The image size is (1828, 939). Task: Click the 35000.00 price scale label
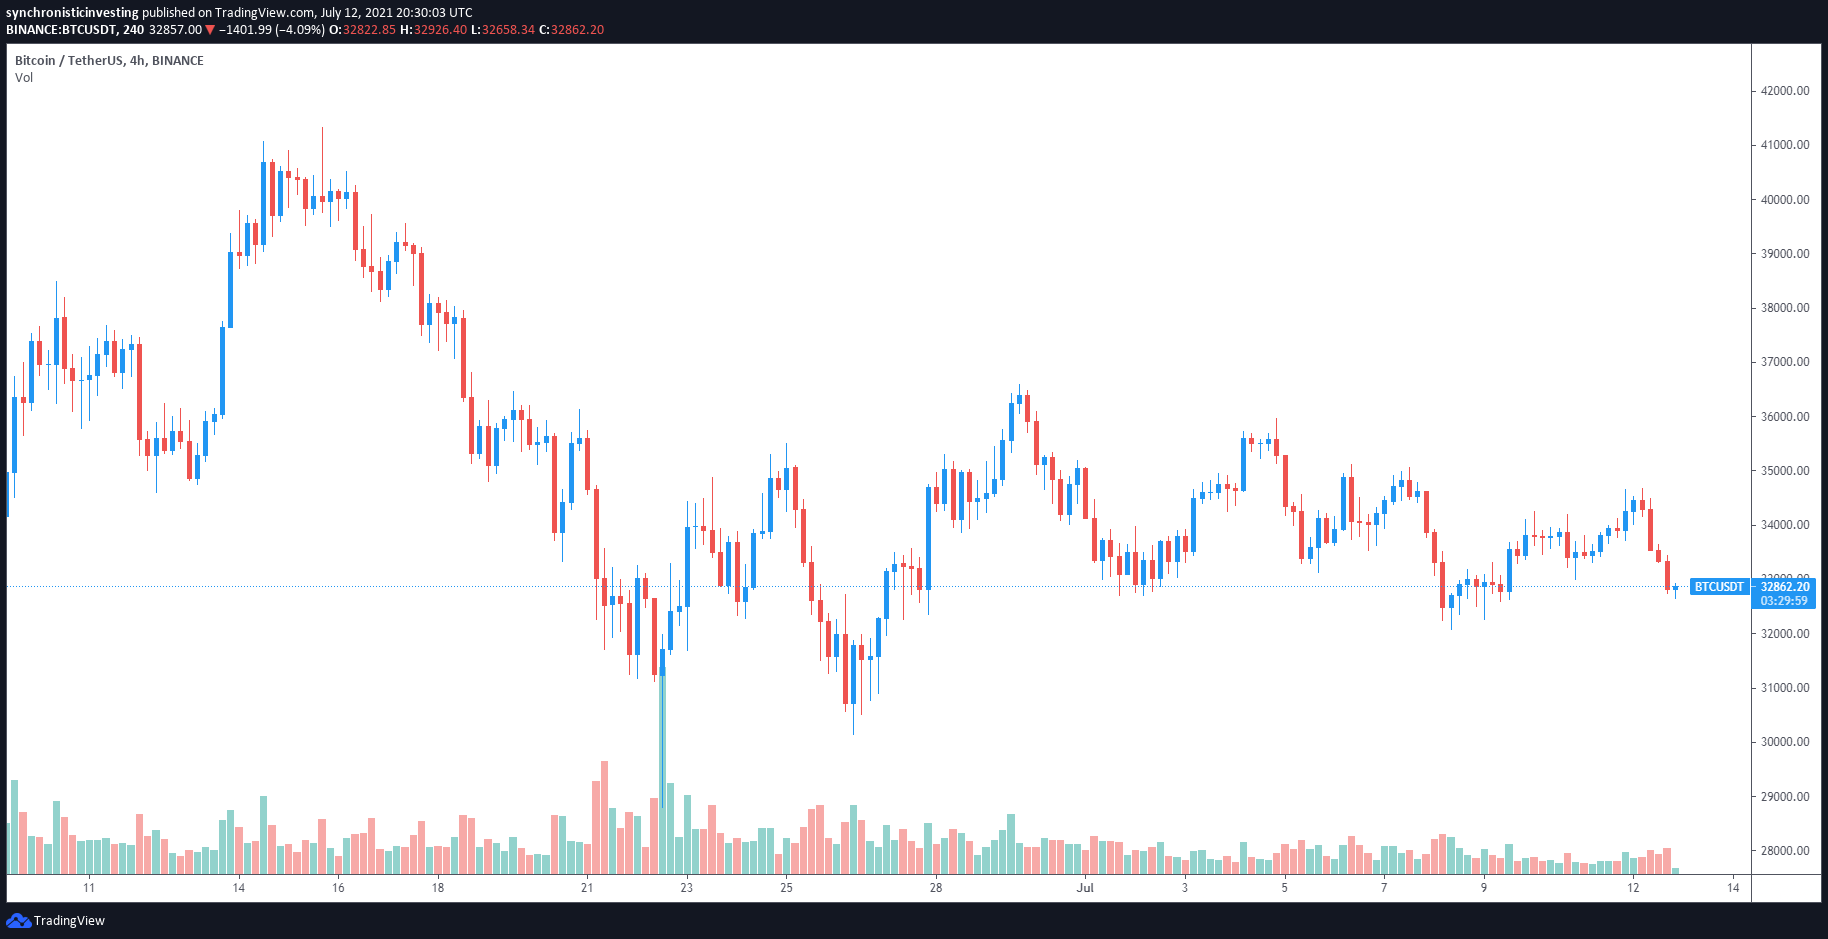point(1785,471)
